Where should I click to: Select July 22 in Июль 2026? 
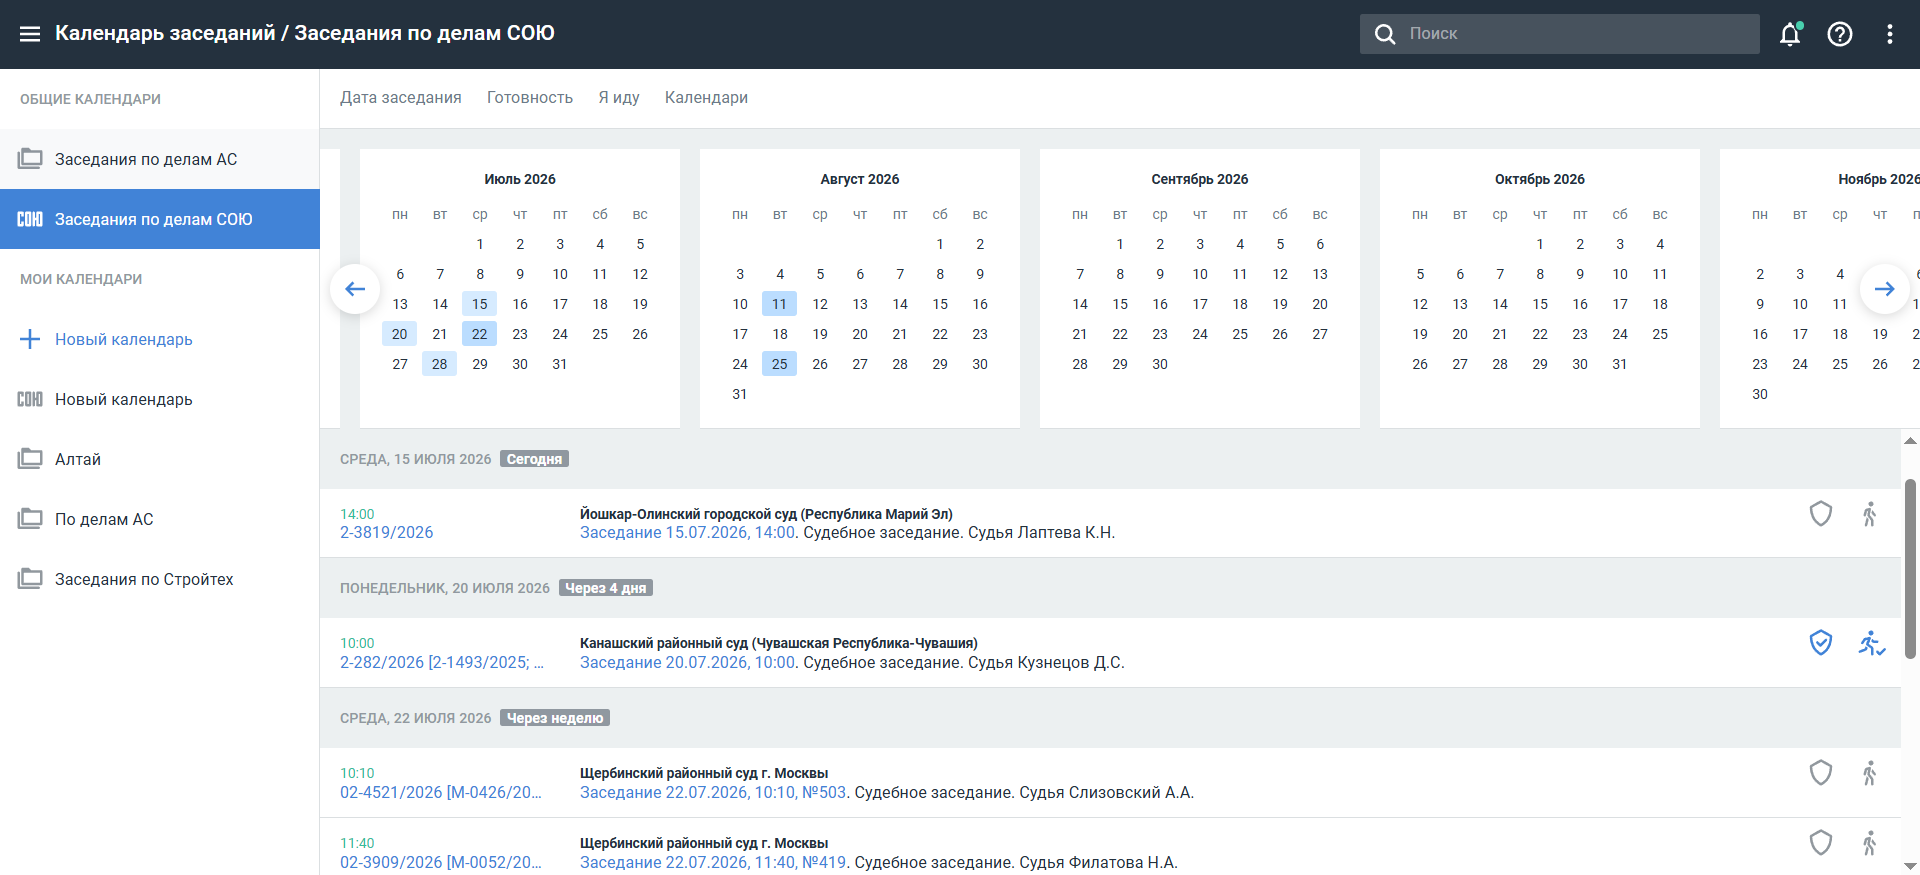[x=480, y=334]
